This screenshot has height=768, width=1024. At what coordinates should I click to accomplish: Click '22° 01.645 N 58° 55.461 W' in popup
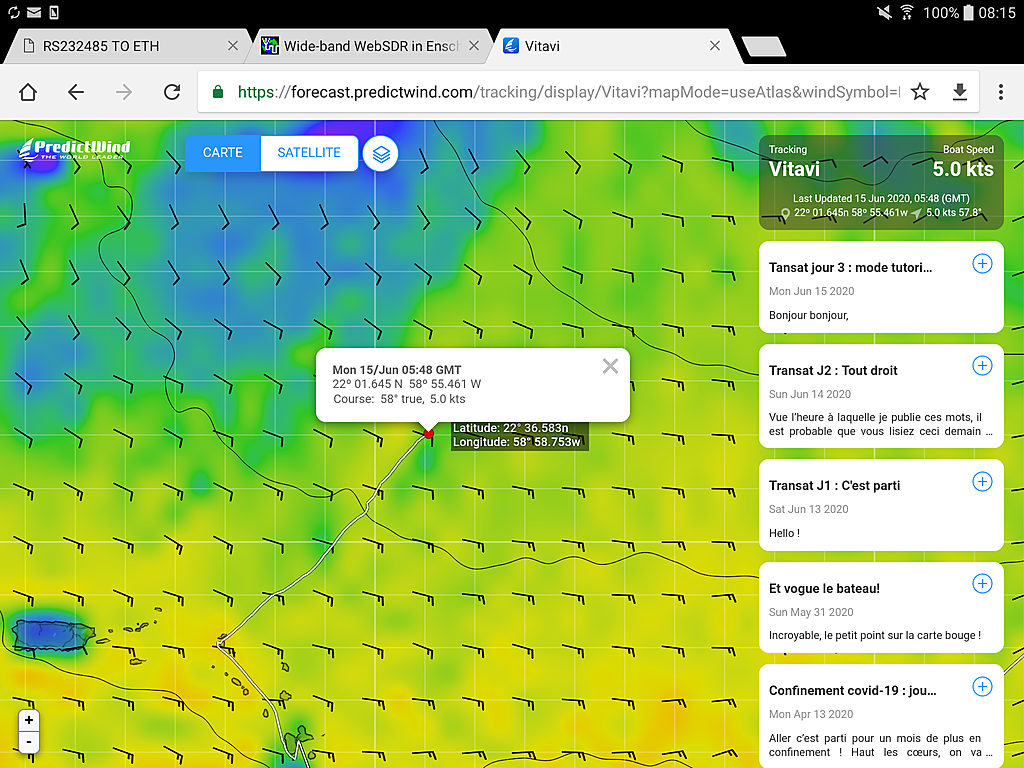406,384
